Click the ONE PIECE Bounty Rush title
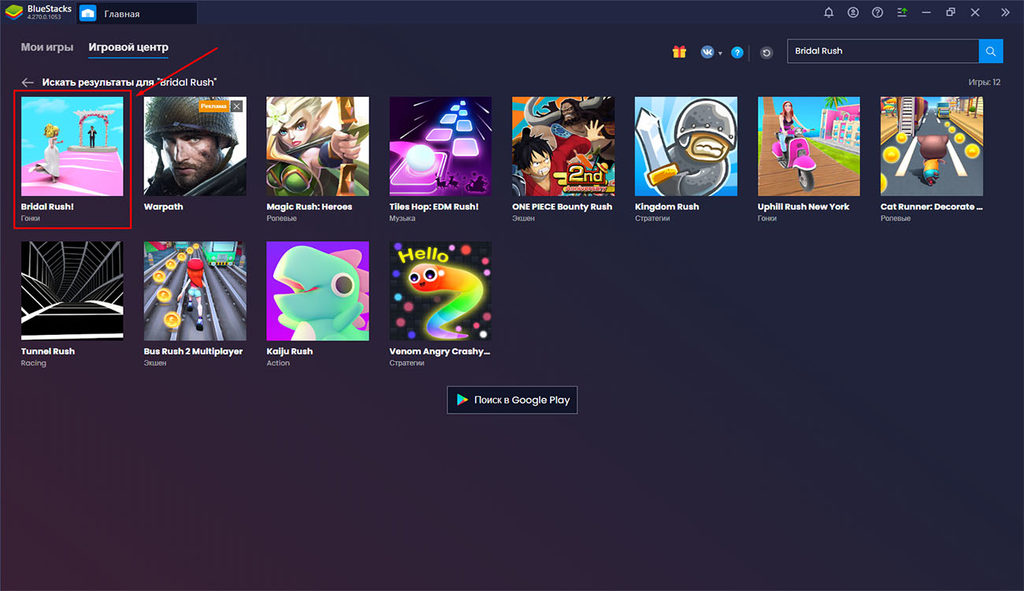Screen dimensions: 1024x591 562,206
